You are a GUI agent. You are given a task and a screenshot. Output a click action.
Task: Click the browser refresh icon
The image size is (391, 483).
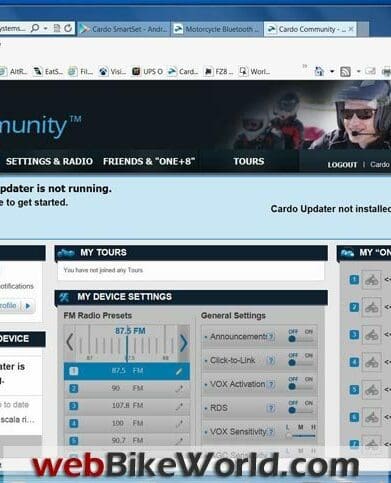(68, 29)
